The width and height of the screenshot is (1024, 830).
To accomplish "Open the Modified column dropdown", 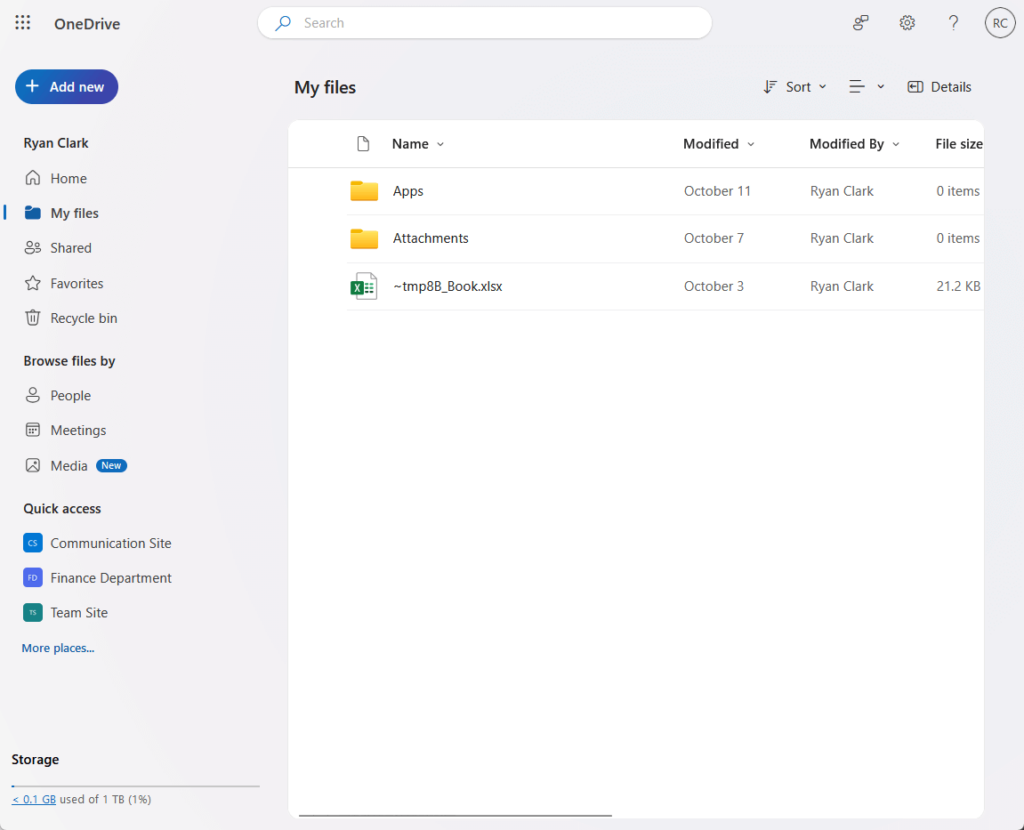I will 750,144.
